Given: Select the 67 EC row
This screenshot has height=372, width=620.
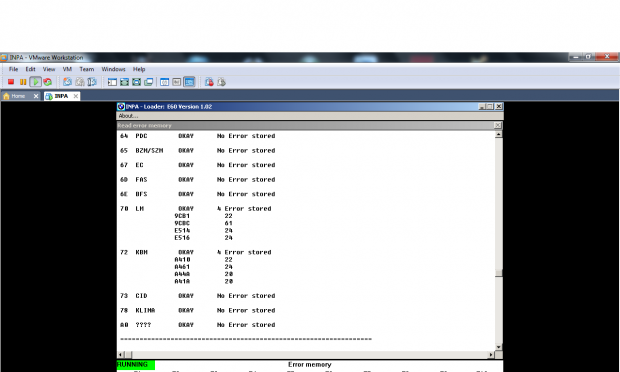Looking at the screenshot, I should click(198, 165).
